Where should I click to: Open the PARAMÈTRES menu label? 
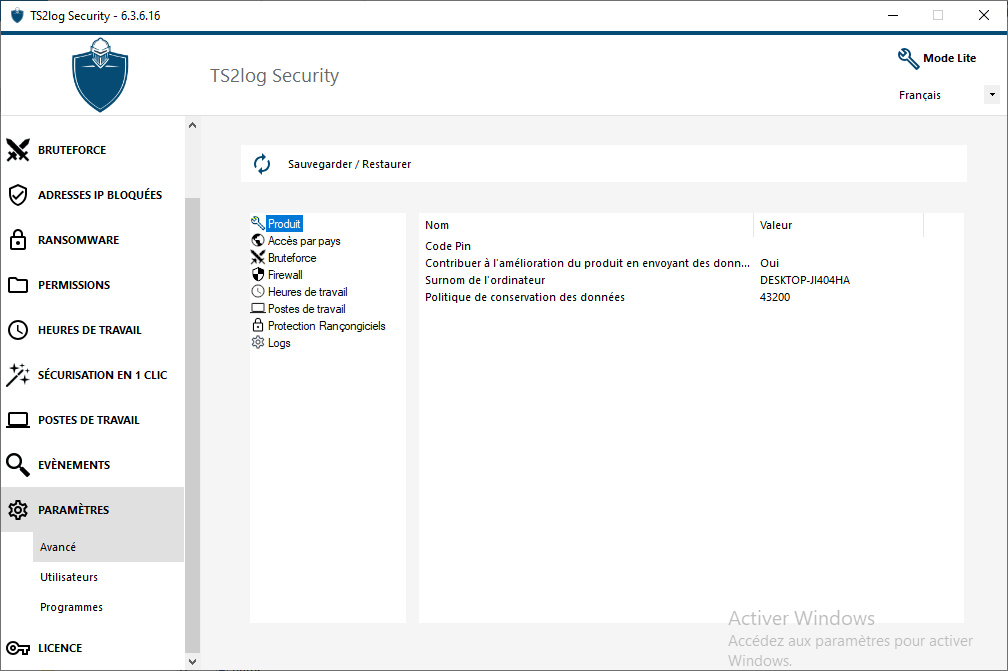pos(73,510)
